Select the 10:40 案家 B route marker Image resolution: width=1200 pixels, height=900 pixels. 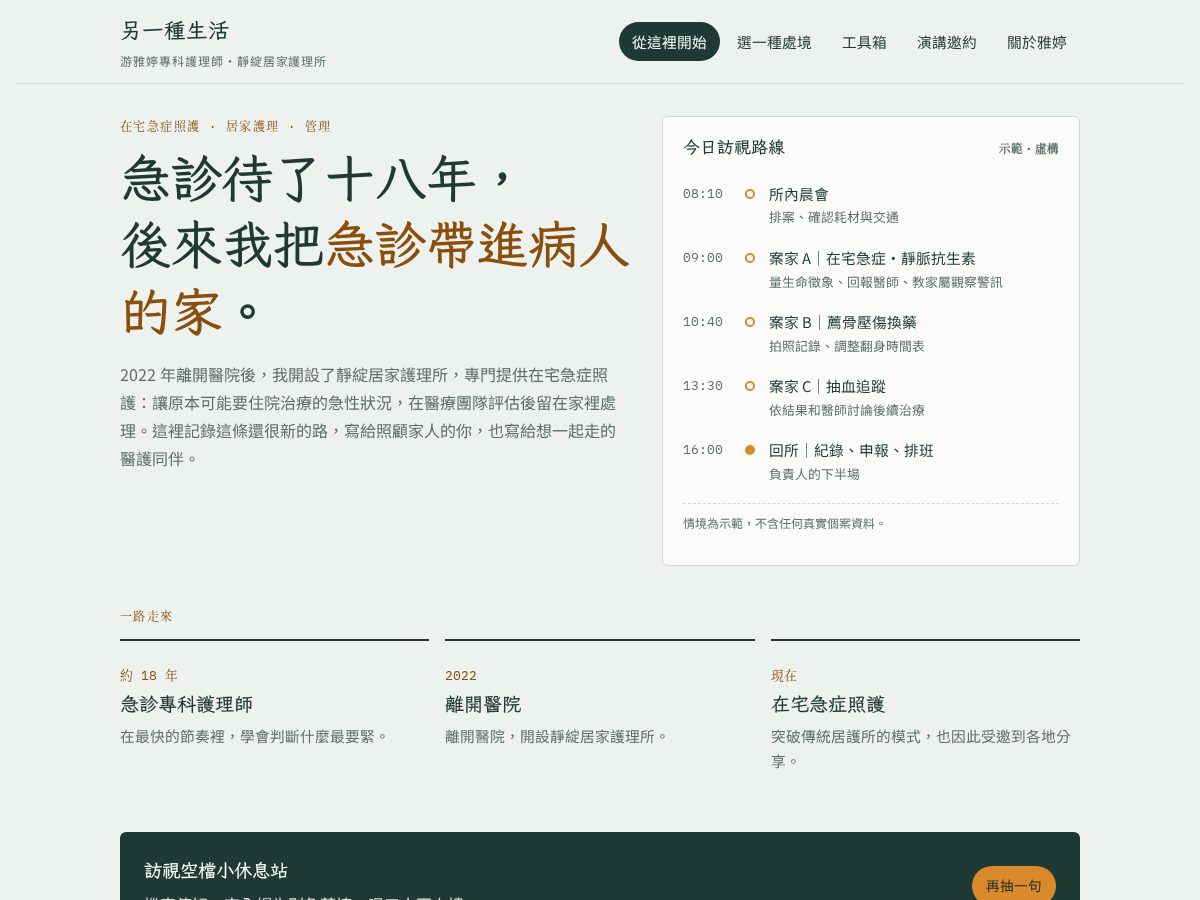[750, 322]
